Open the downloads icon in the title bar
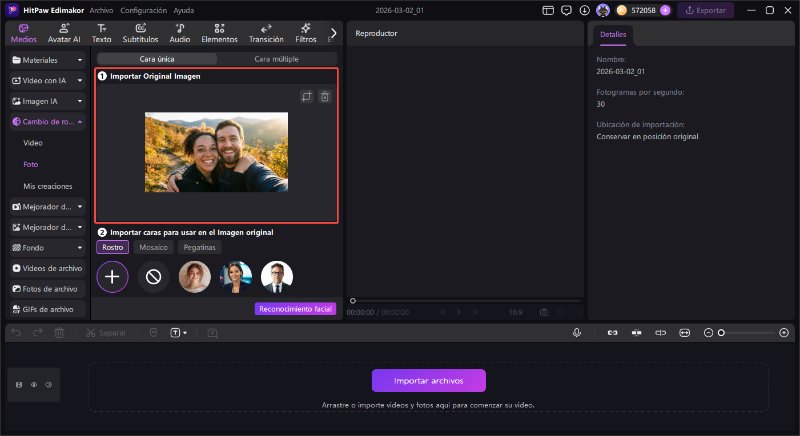Viewport: 800px width, 436px height. pyautogui.click(x=585, y=10)
